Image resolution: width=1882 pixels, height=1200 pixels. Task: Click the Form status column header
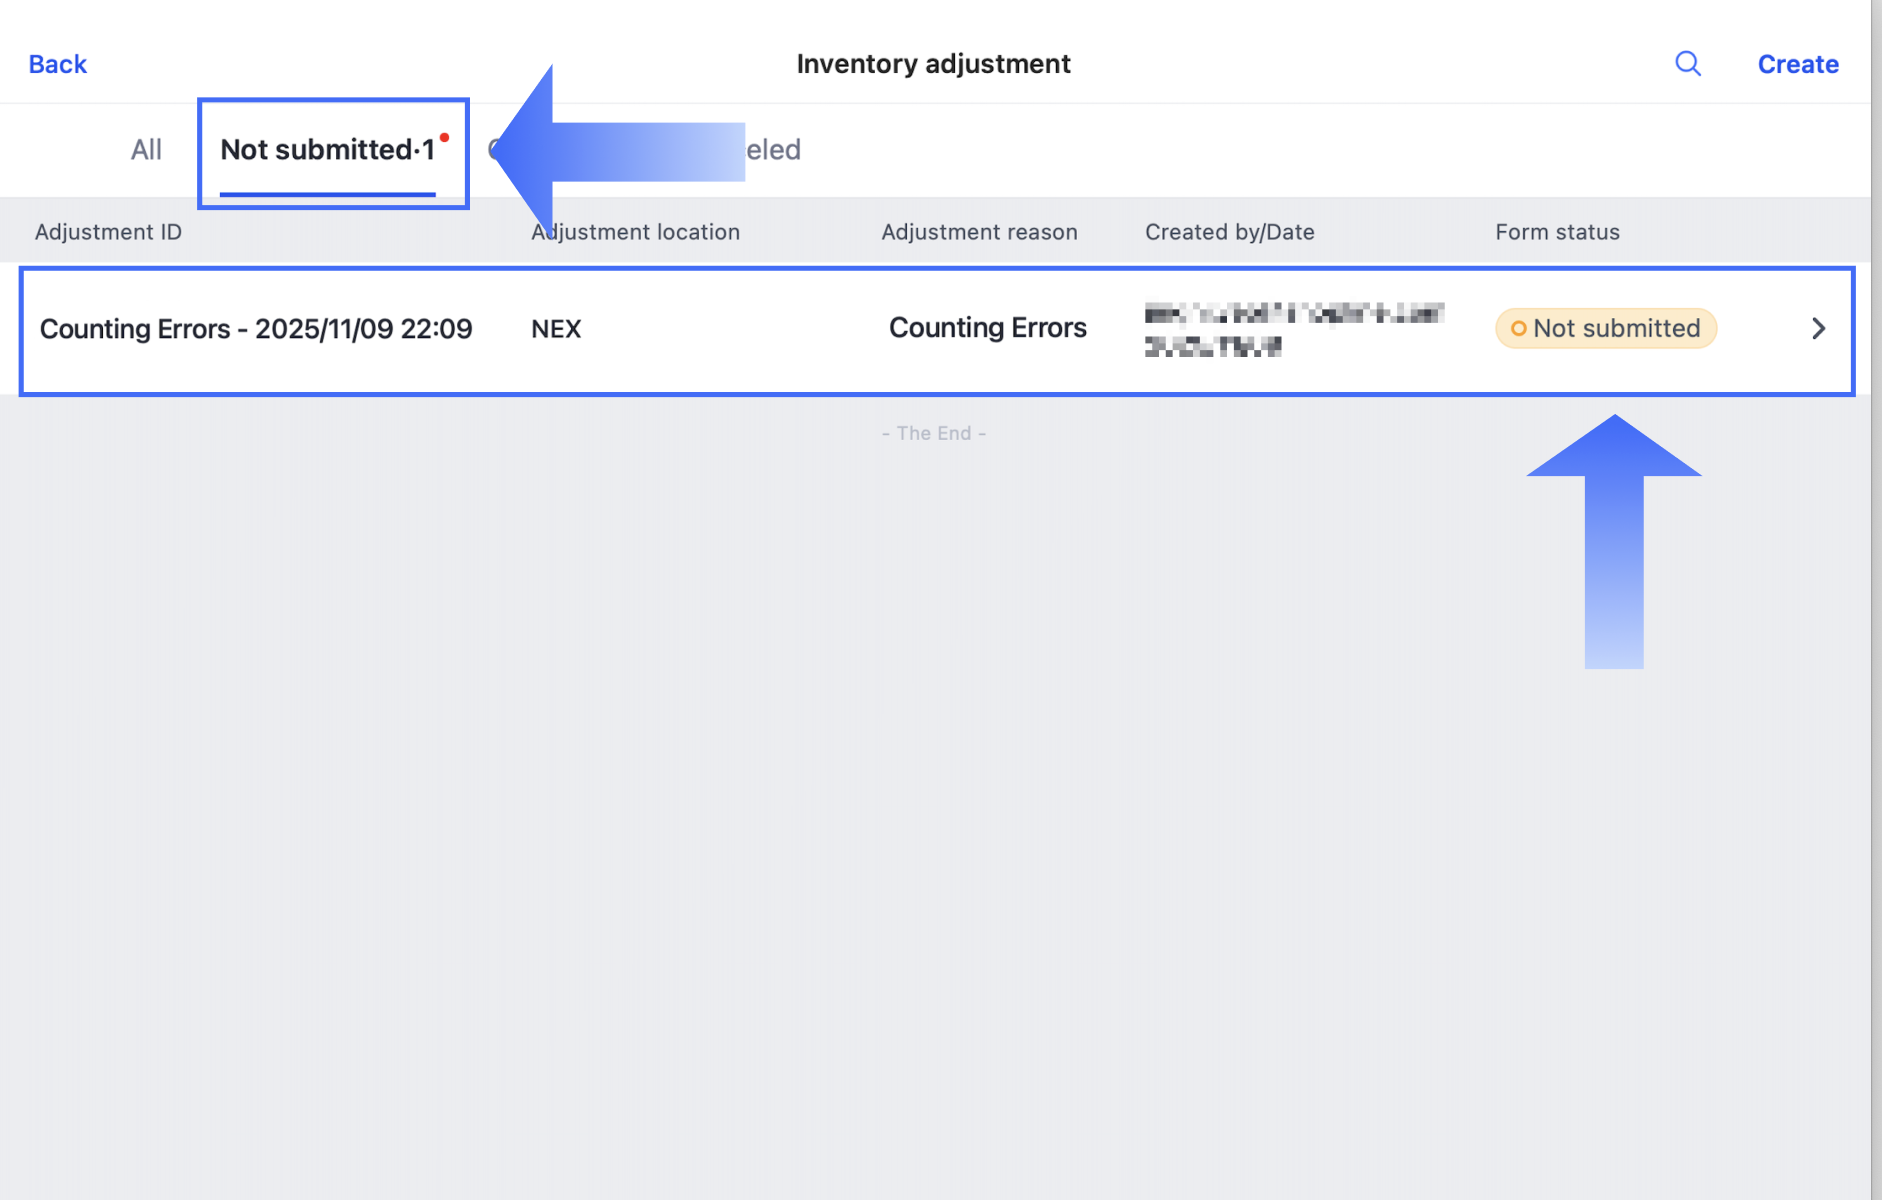click(x=1557, y=232)
